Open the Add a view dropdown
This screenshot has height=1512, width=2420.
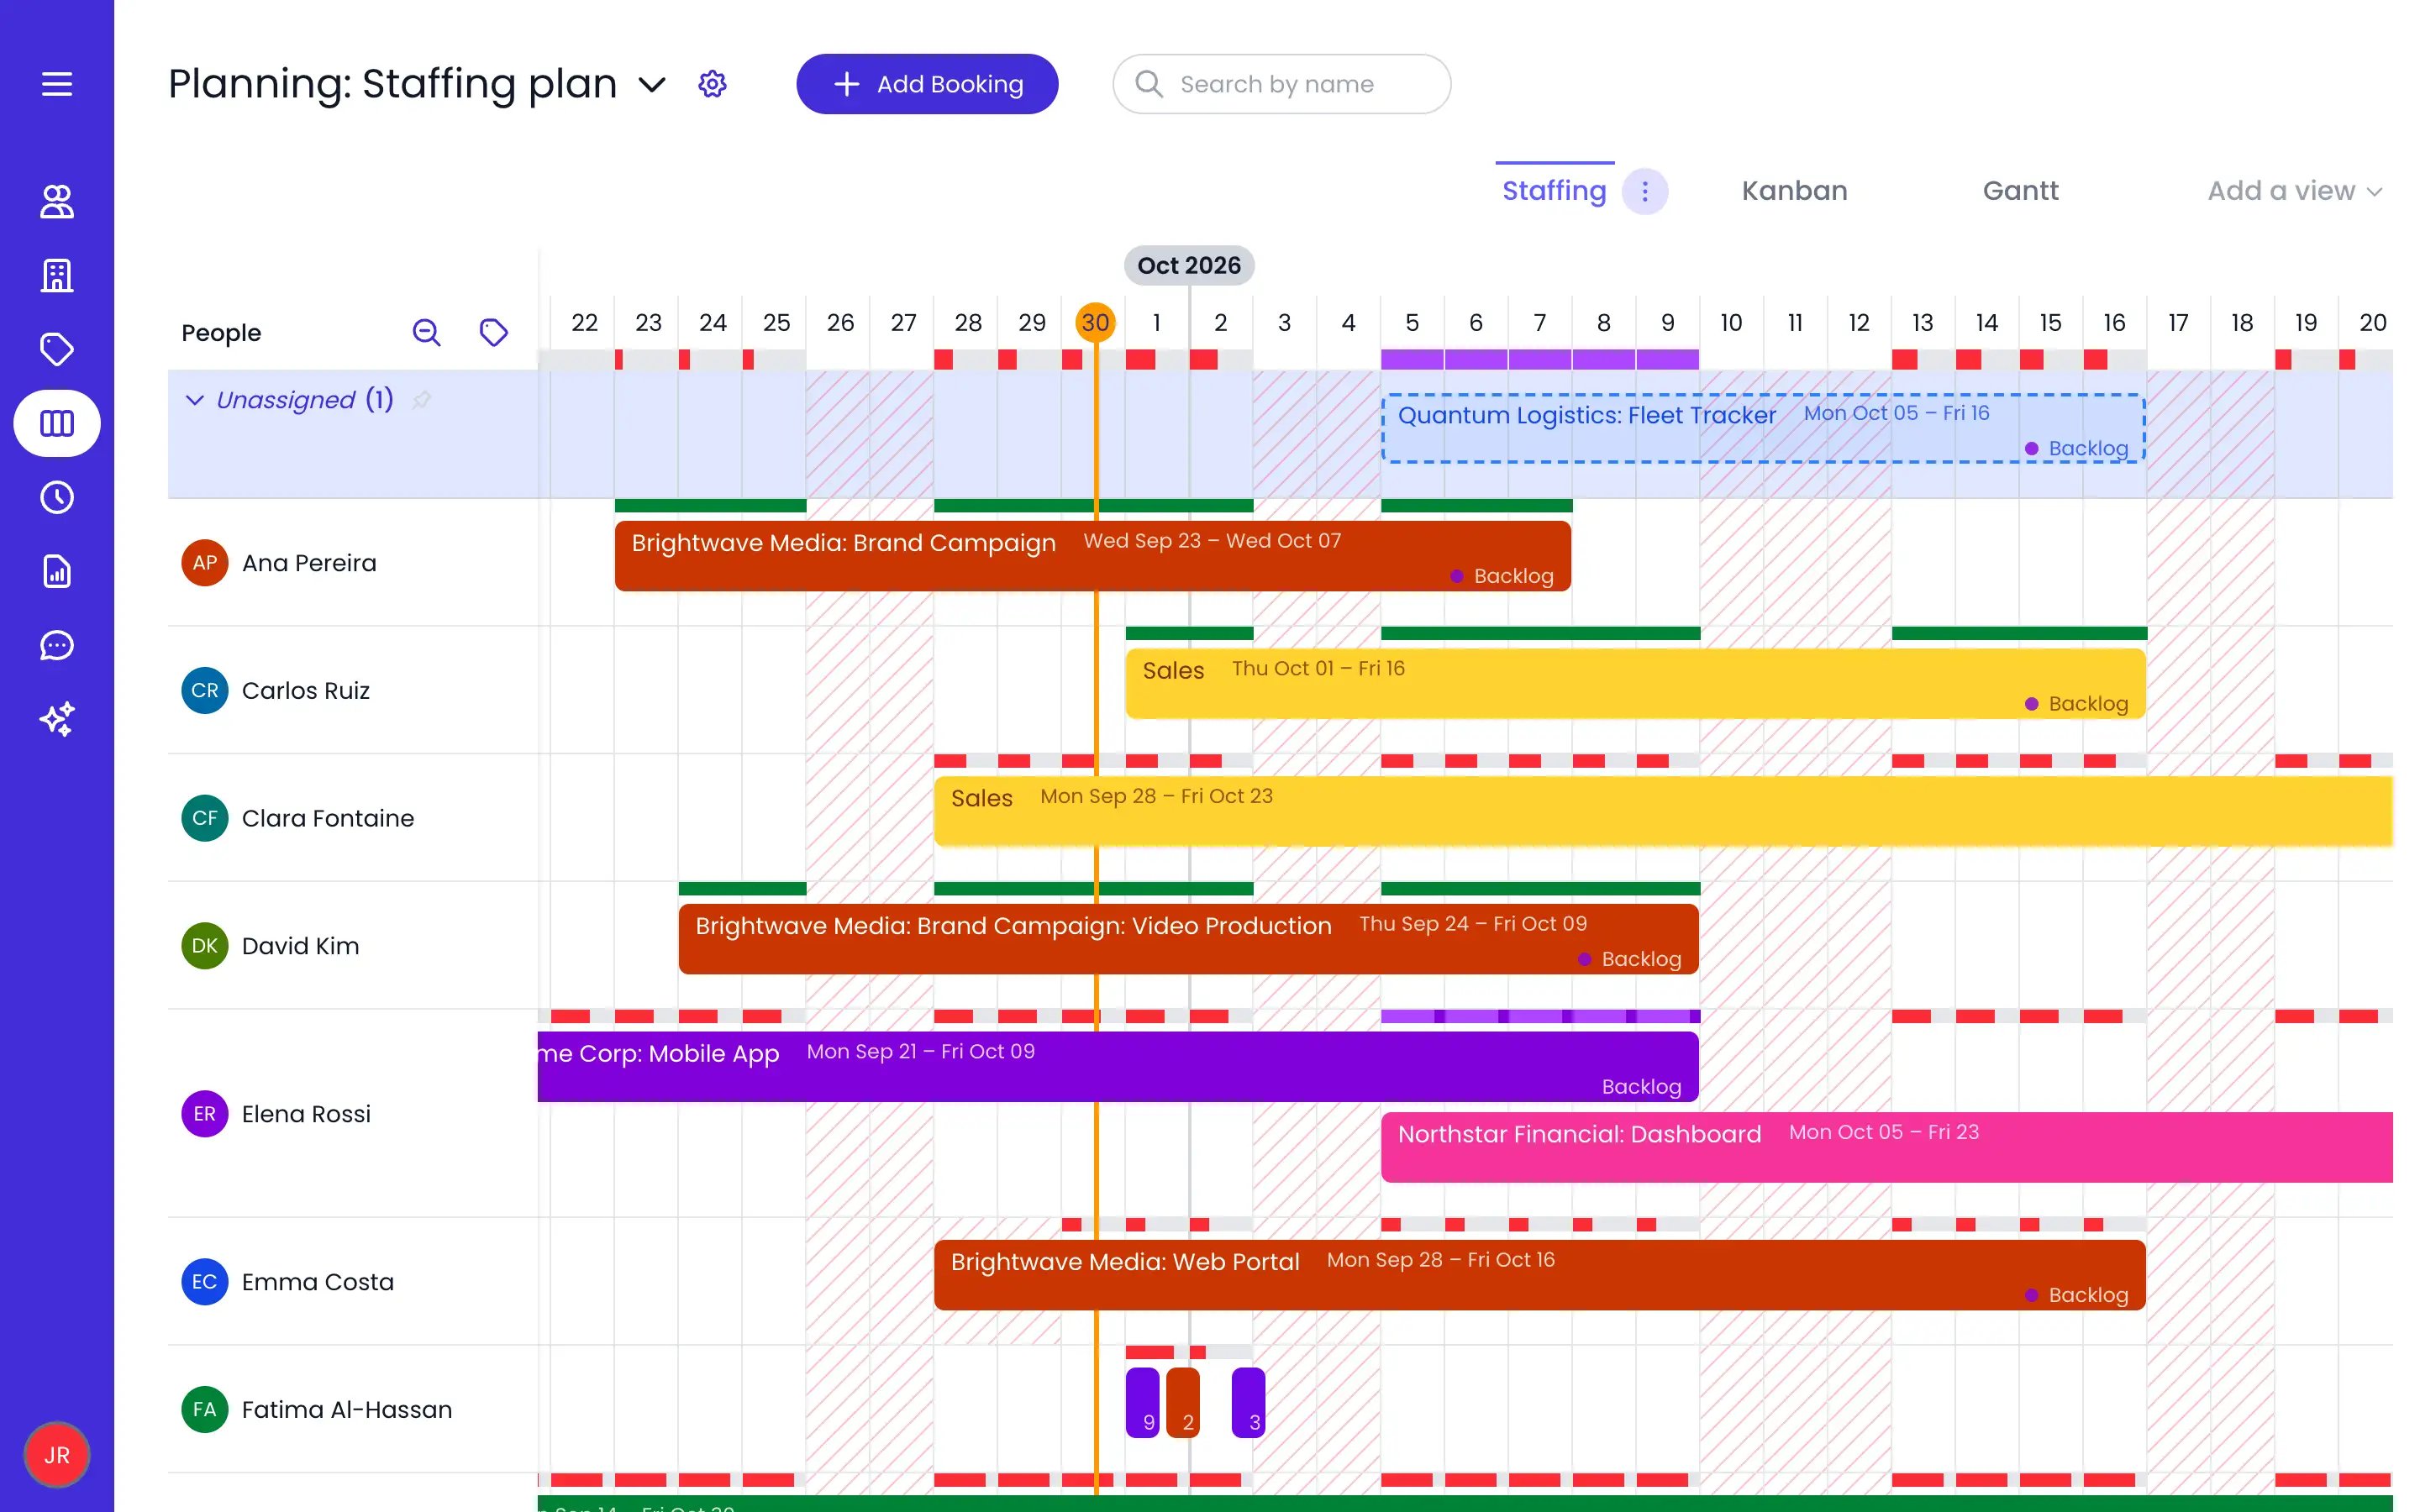click(x=2295, y=191)
